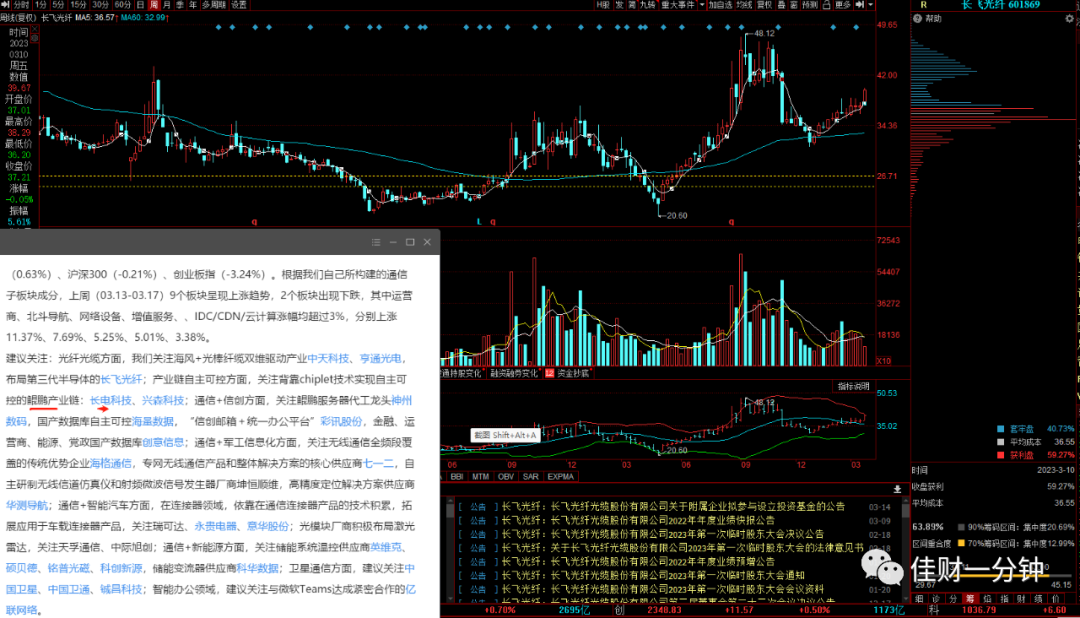Select the 1分 period tab
This screenshot has width=1080, height=618.
pyautogui.click(x=41, y=4)
